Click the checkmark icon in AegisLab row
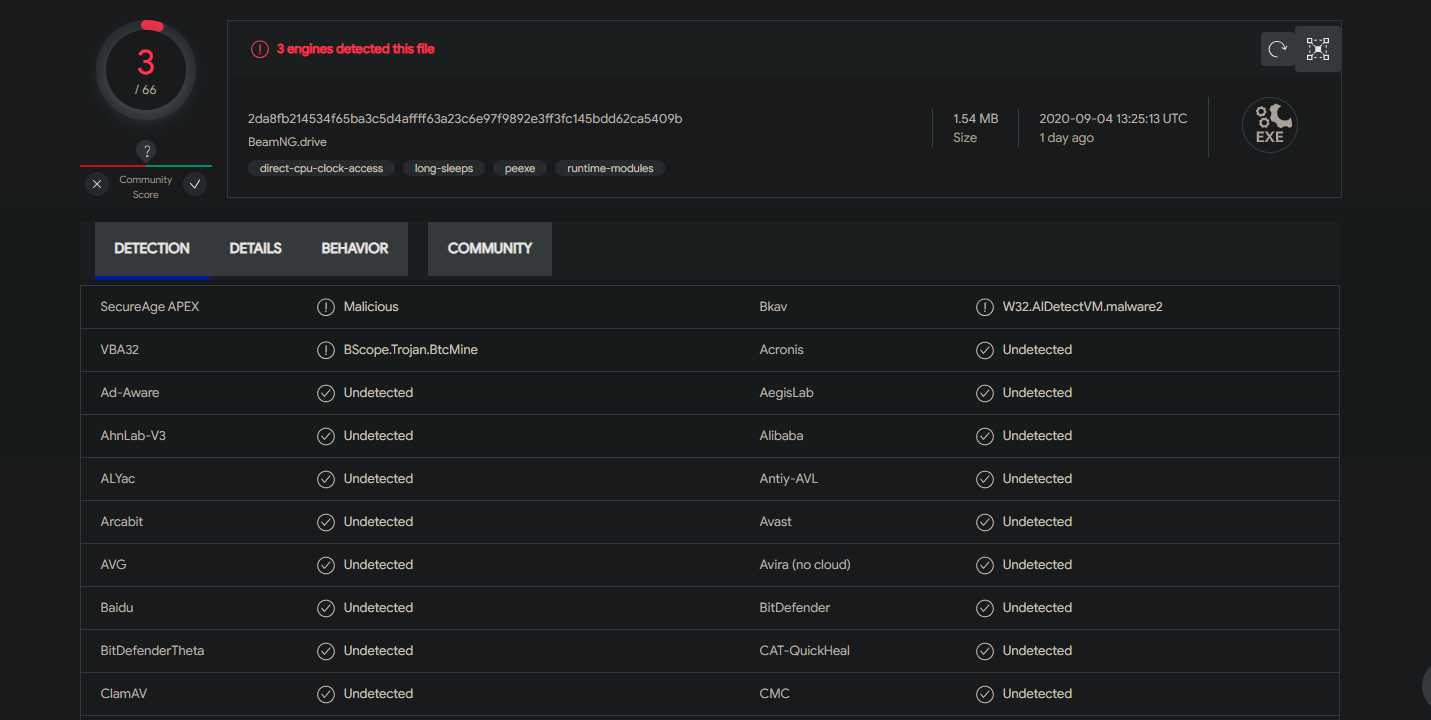The width and height of the screenshot is (1431, 720). [985, 393]
